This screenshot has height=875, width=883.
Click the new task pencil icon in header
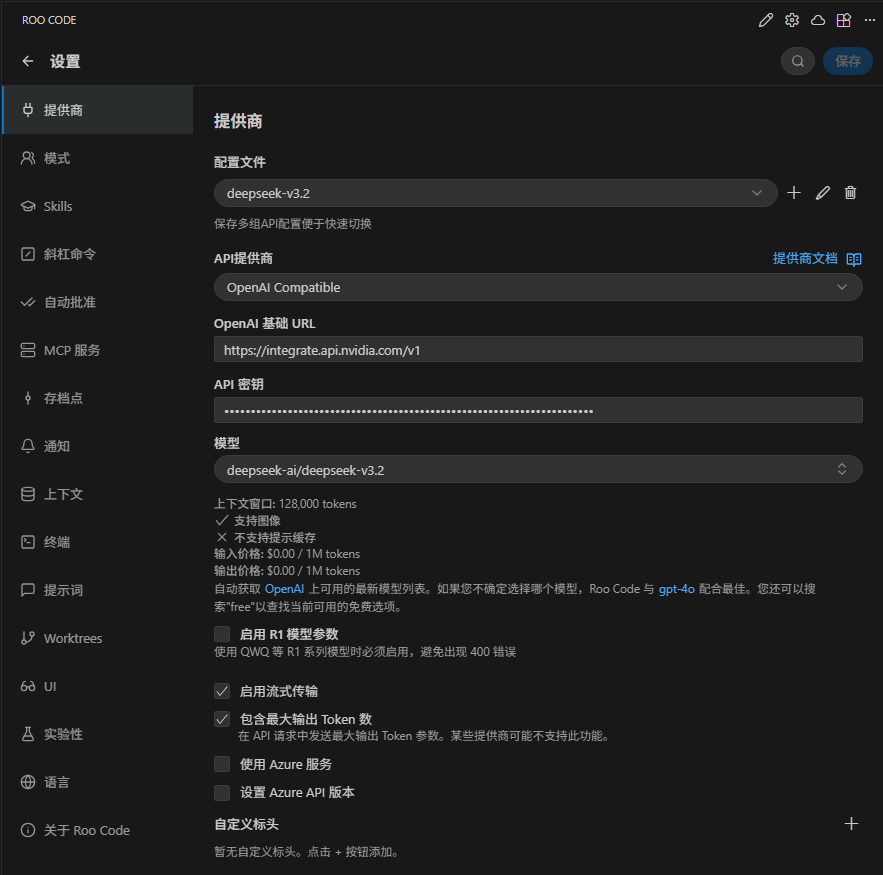point(765,20)
